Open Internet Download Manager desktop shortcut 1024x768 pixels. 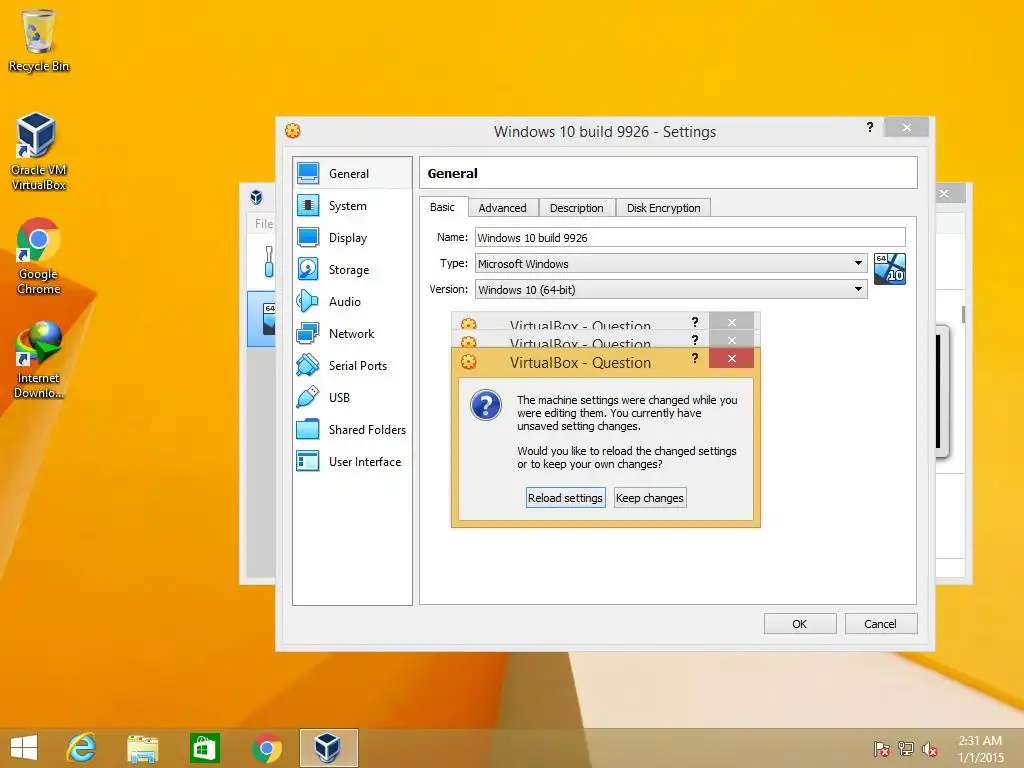pos(39,359)
